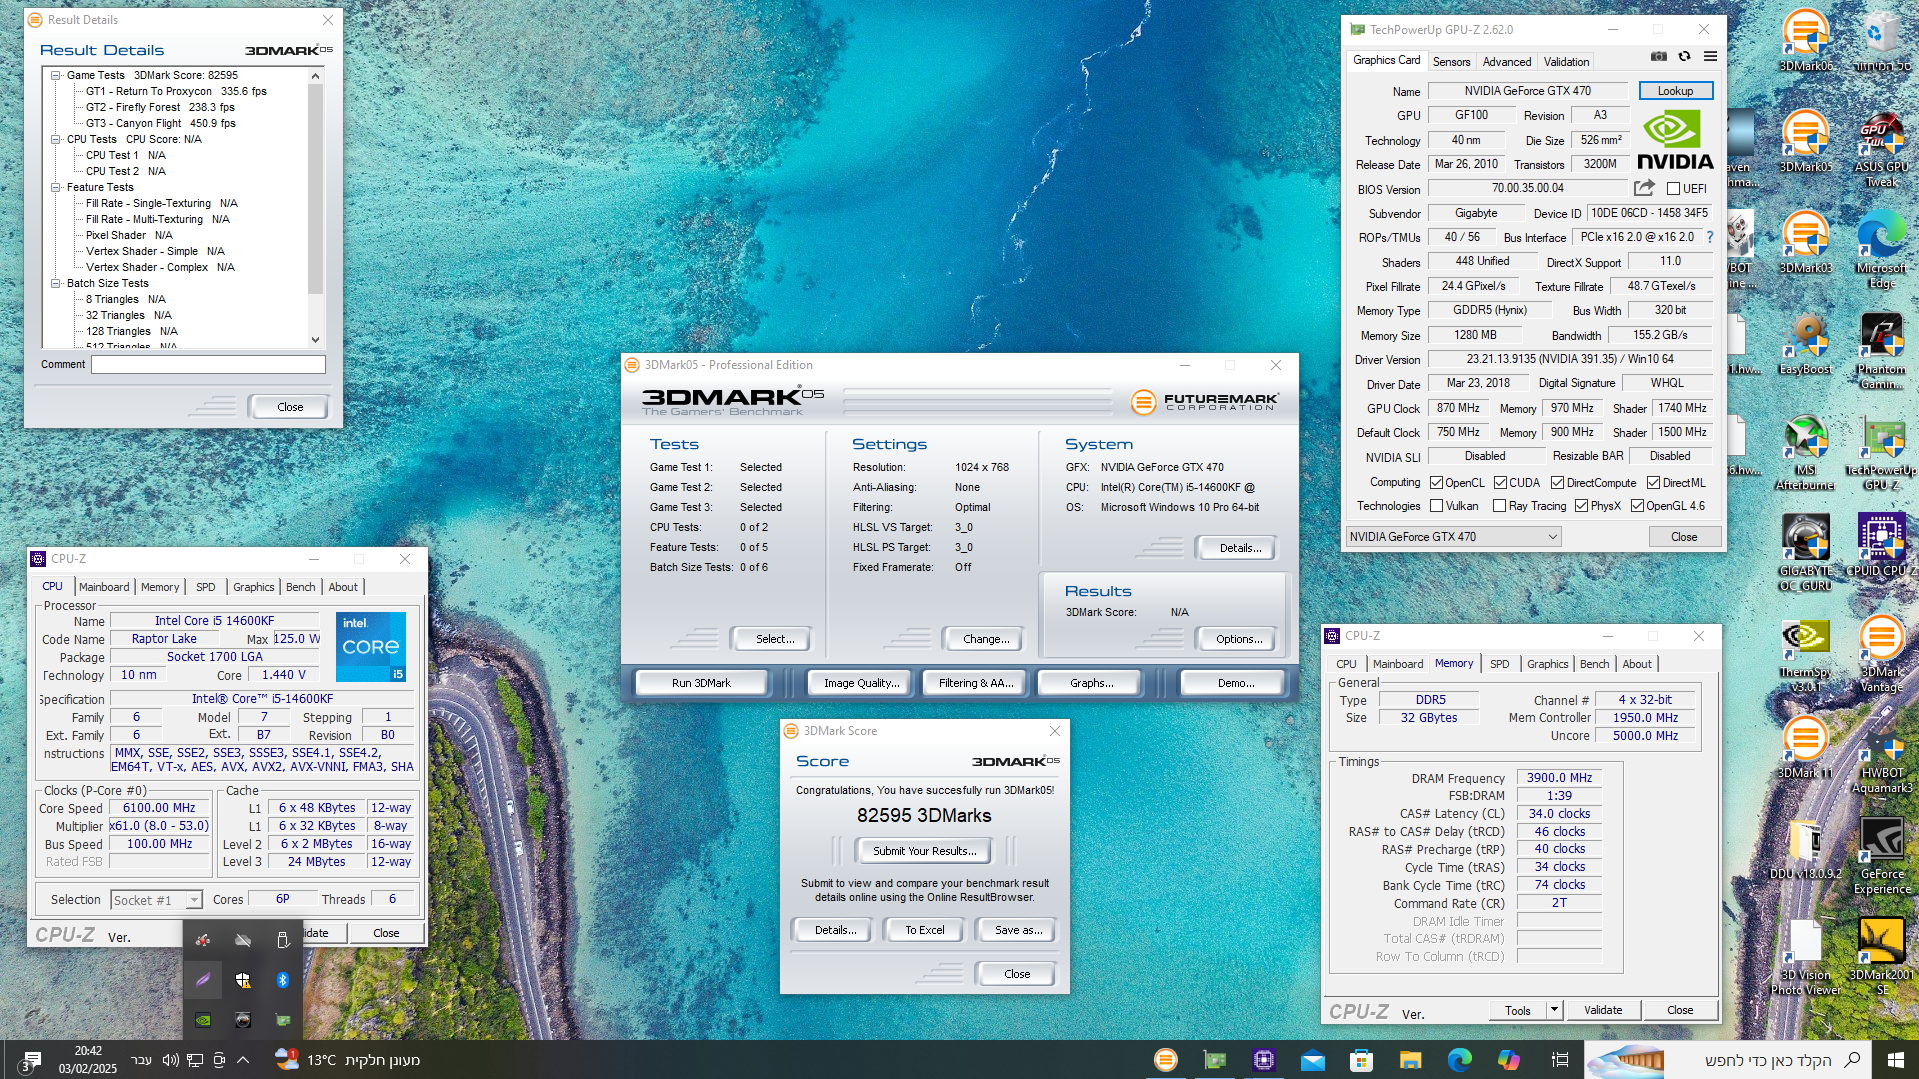Open the Bench tab in the CPU-Z processor window
Viewport: 1919px width, 1079px height.
[x=300, y=587]
